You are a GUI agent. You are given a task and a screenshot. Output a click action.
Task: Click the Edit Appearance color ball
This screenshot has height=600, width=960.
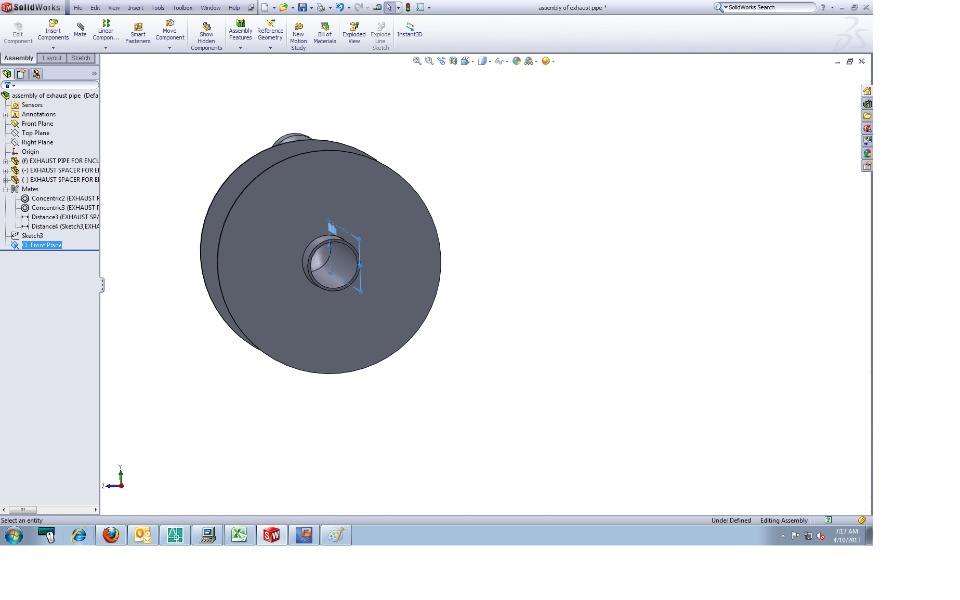tap(517, 61)
